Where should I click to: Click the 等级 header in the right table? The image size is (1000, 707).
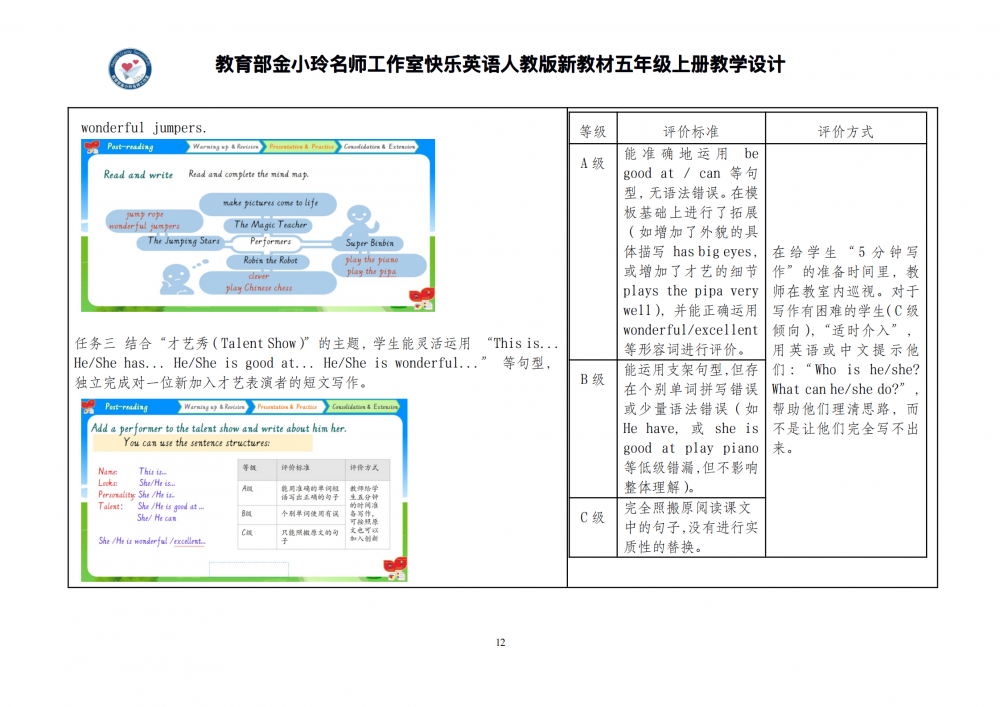(593, 132)
